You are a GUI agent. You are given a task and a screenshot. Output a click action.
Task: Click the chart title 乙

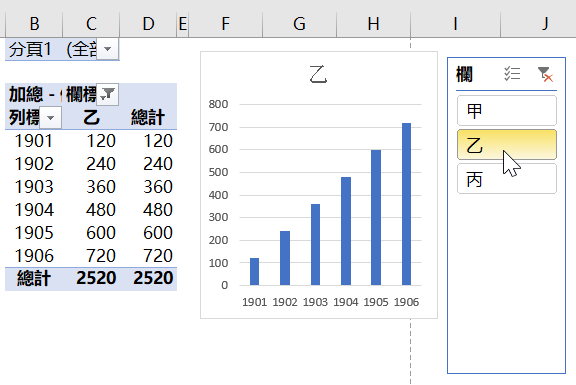(318, 74)
